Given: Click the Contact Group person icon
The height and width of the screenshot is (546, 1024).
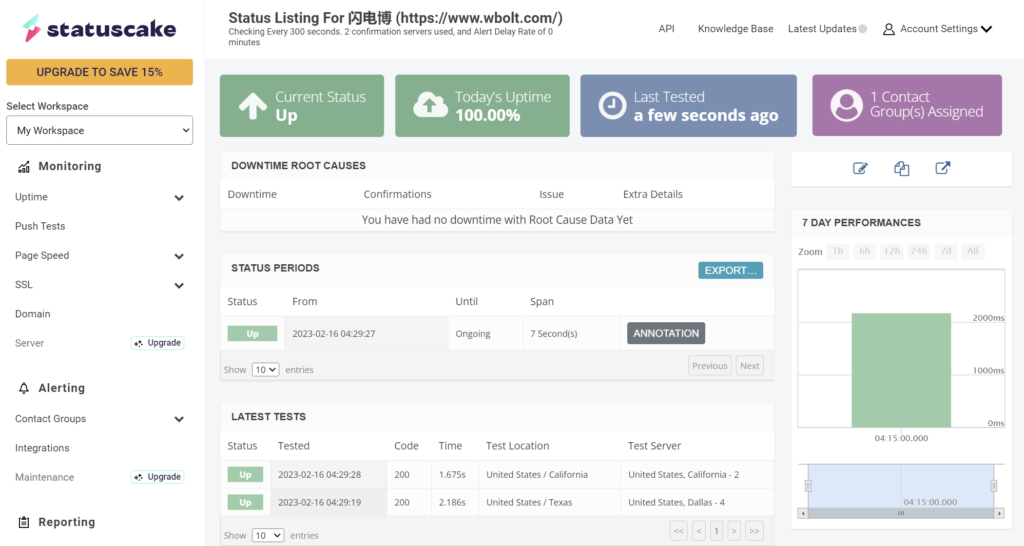Looking at the screenshot, I should (x=846, y=105).
